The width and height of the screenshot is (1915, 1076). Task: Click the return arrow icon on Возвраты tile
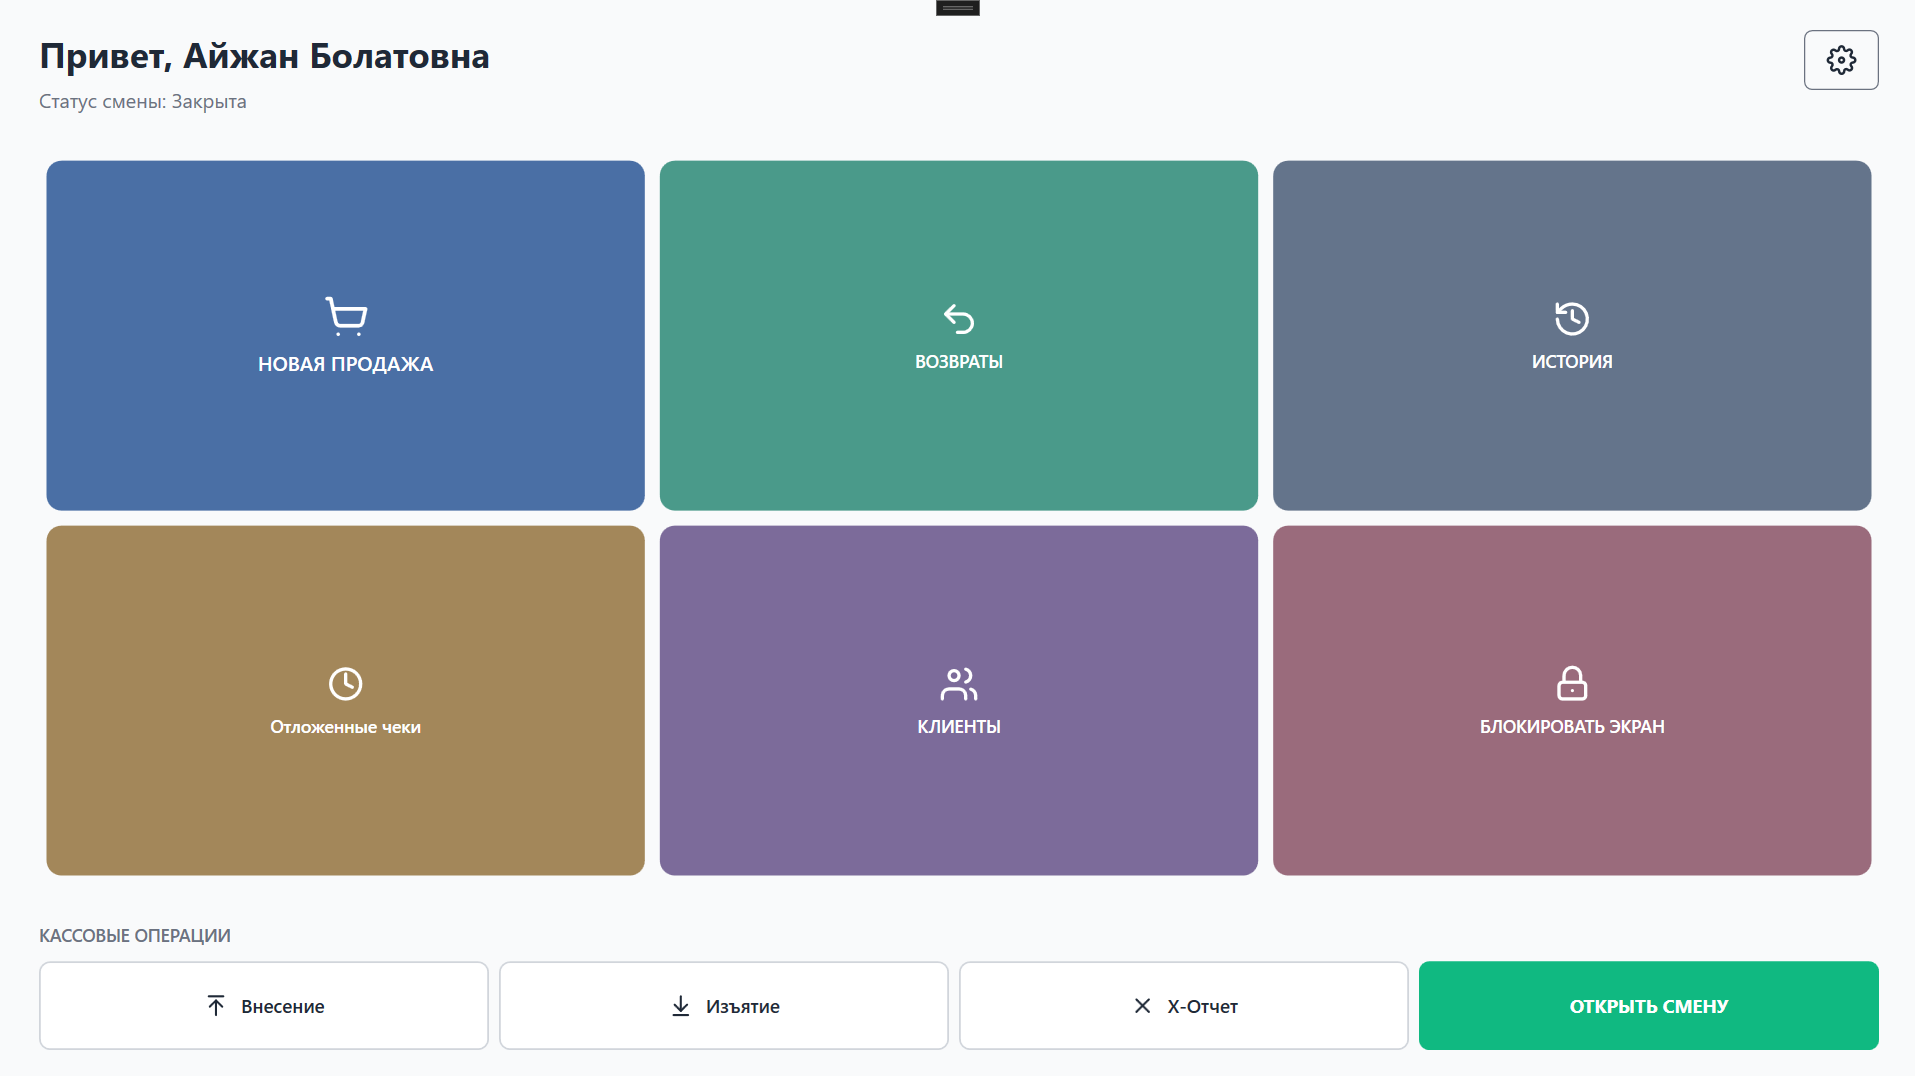point(958,318)
